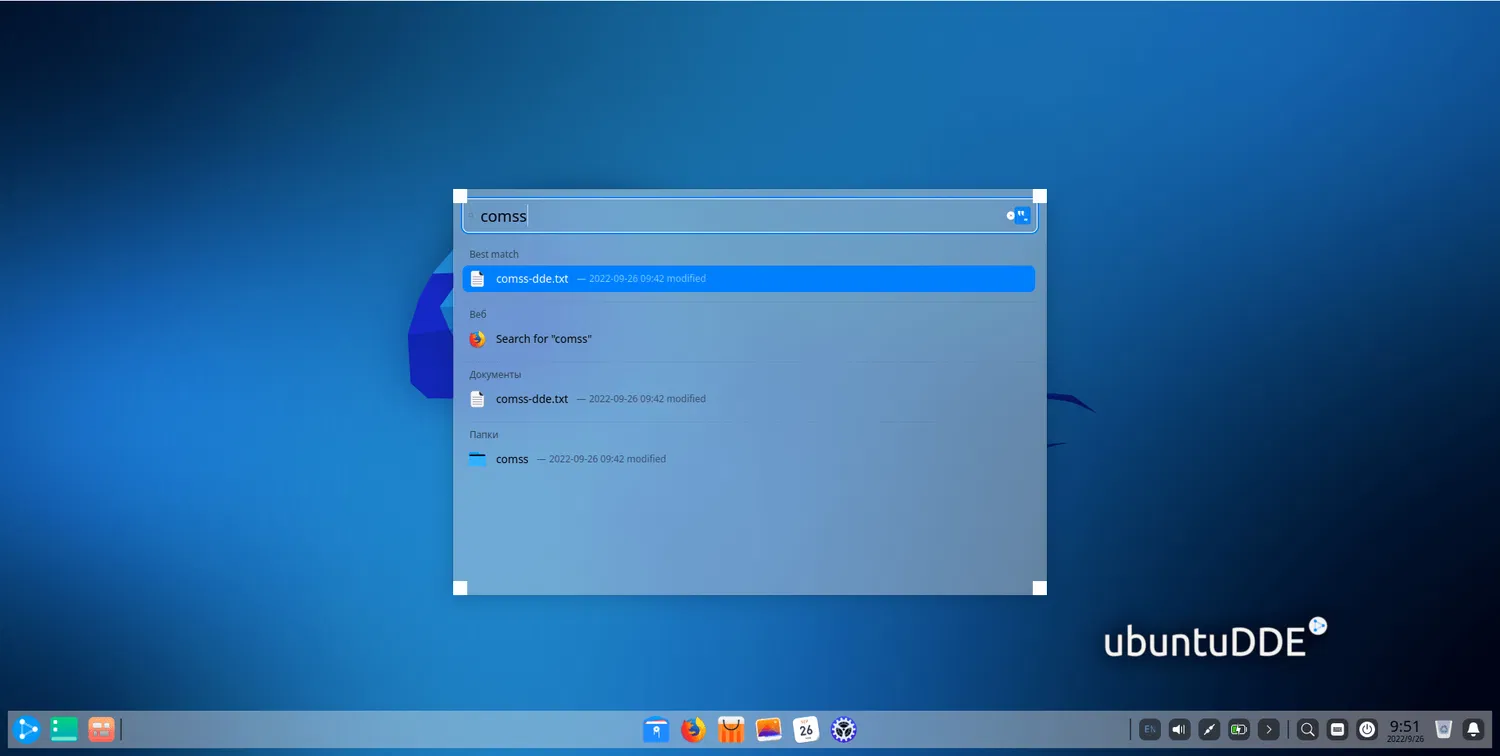Open the control center gear icon
1500x756 pixels.
[x=844, y=729]
